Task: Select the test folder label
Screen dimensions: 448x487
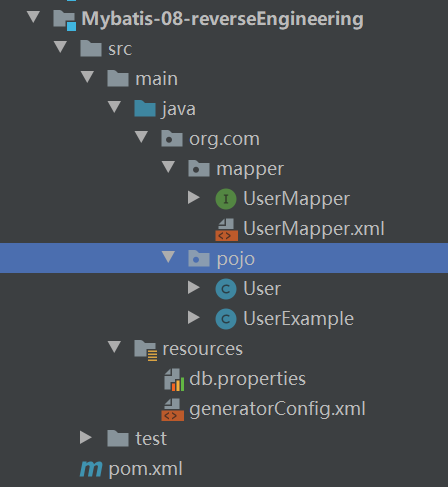Action: [x=151, y=439]
